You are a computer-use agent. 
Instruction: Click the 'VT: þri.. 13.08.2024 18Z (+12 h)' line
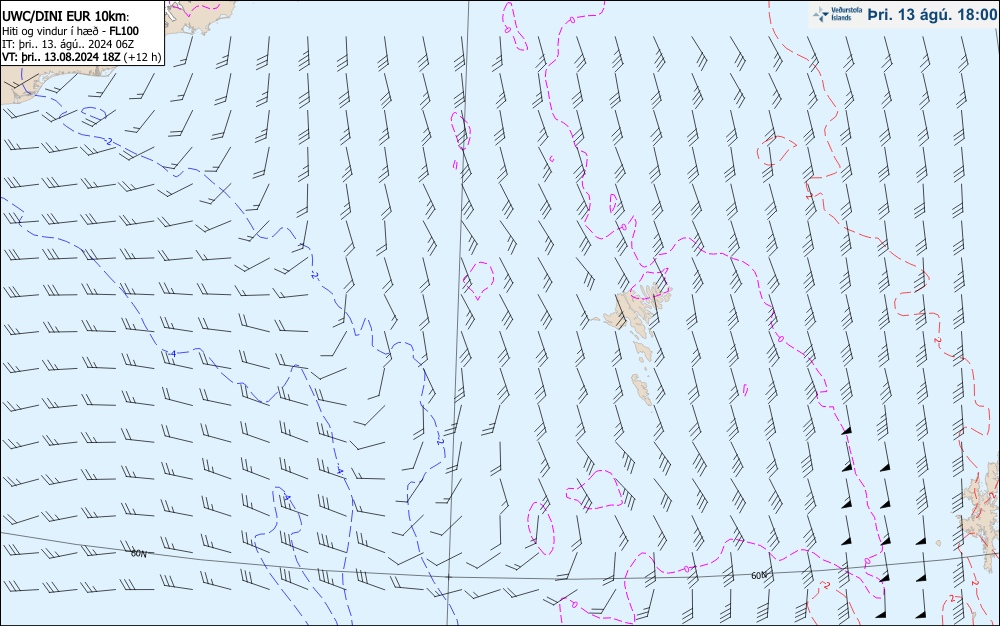tap(82, 57)
